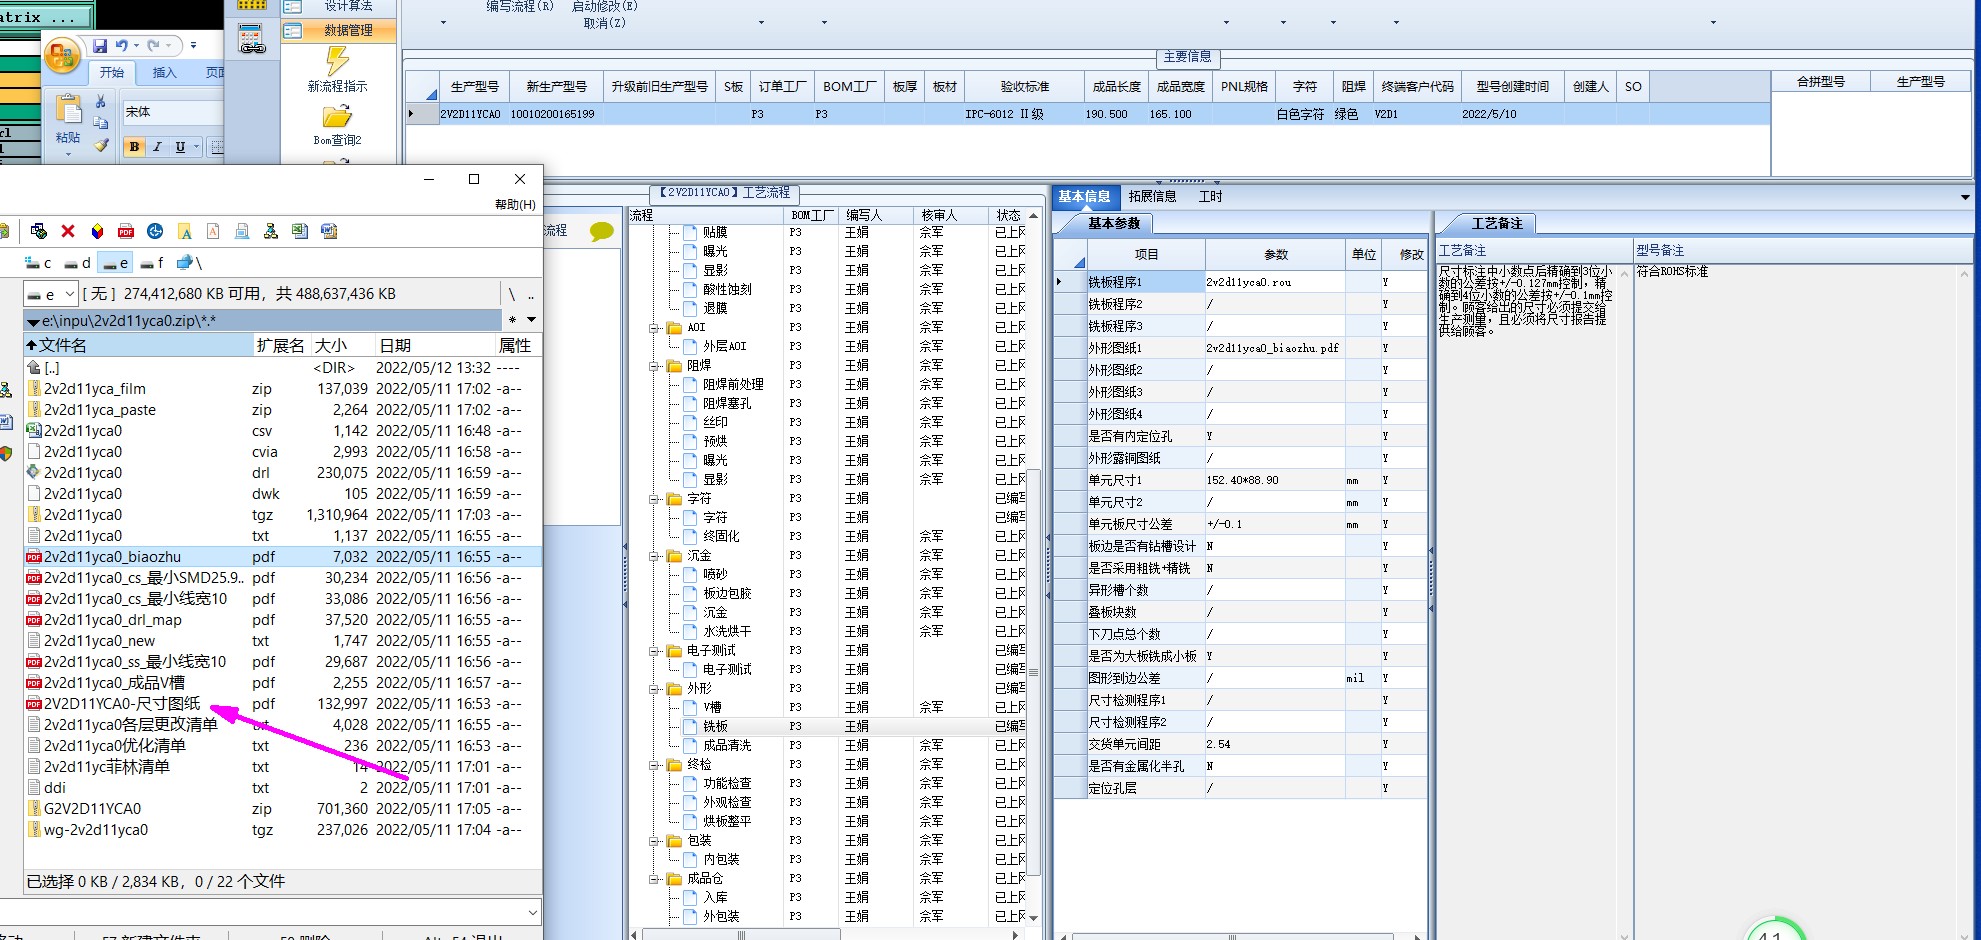Screen dimensions: 1981x940
Task: Click the round Office button
Action: [x=62, y=55]
